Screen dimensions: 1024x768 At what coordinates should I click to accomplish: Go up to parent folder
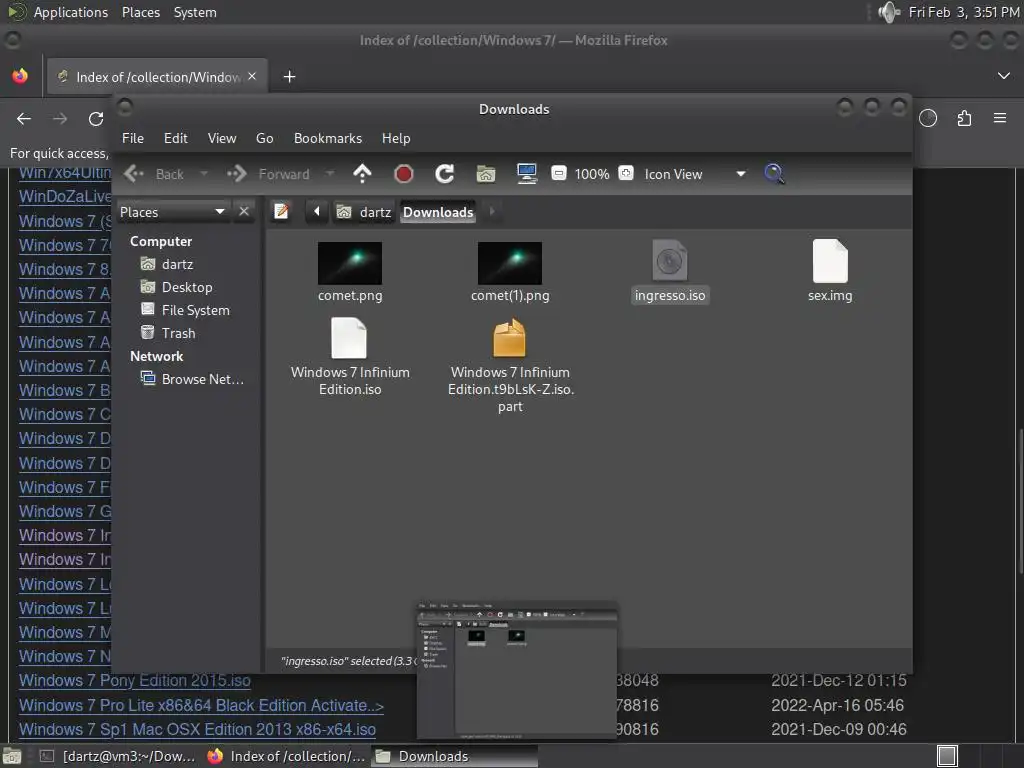tap(362, 174)
